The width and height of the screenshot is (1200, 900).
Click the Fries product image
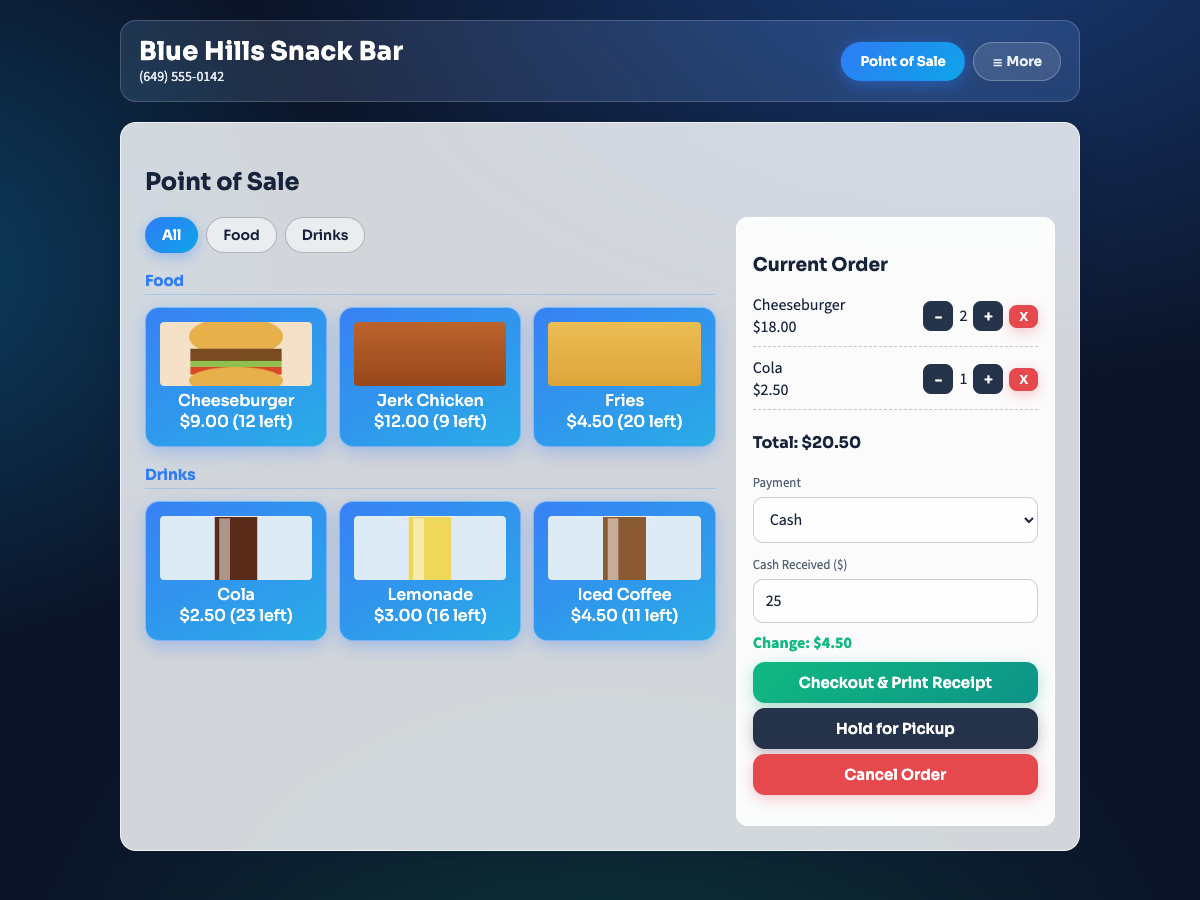click(624, 354)
